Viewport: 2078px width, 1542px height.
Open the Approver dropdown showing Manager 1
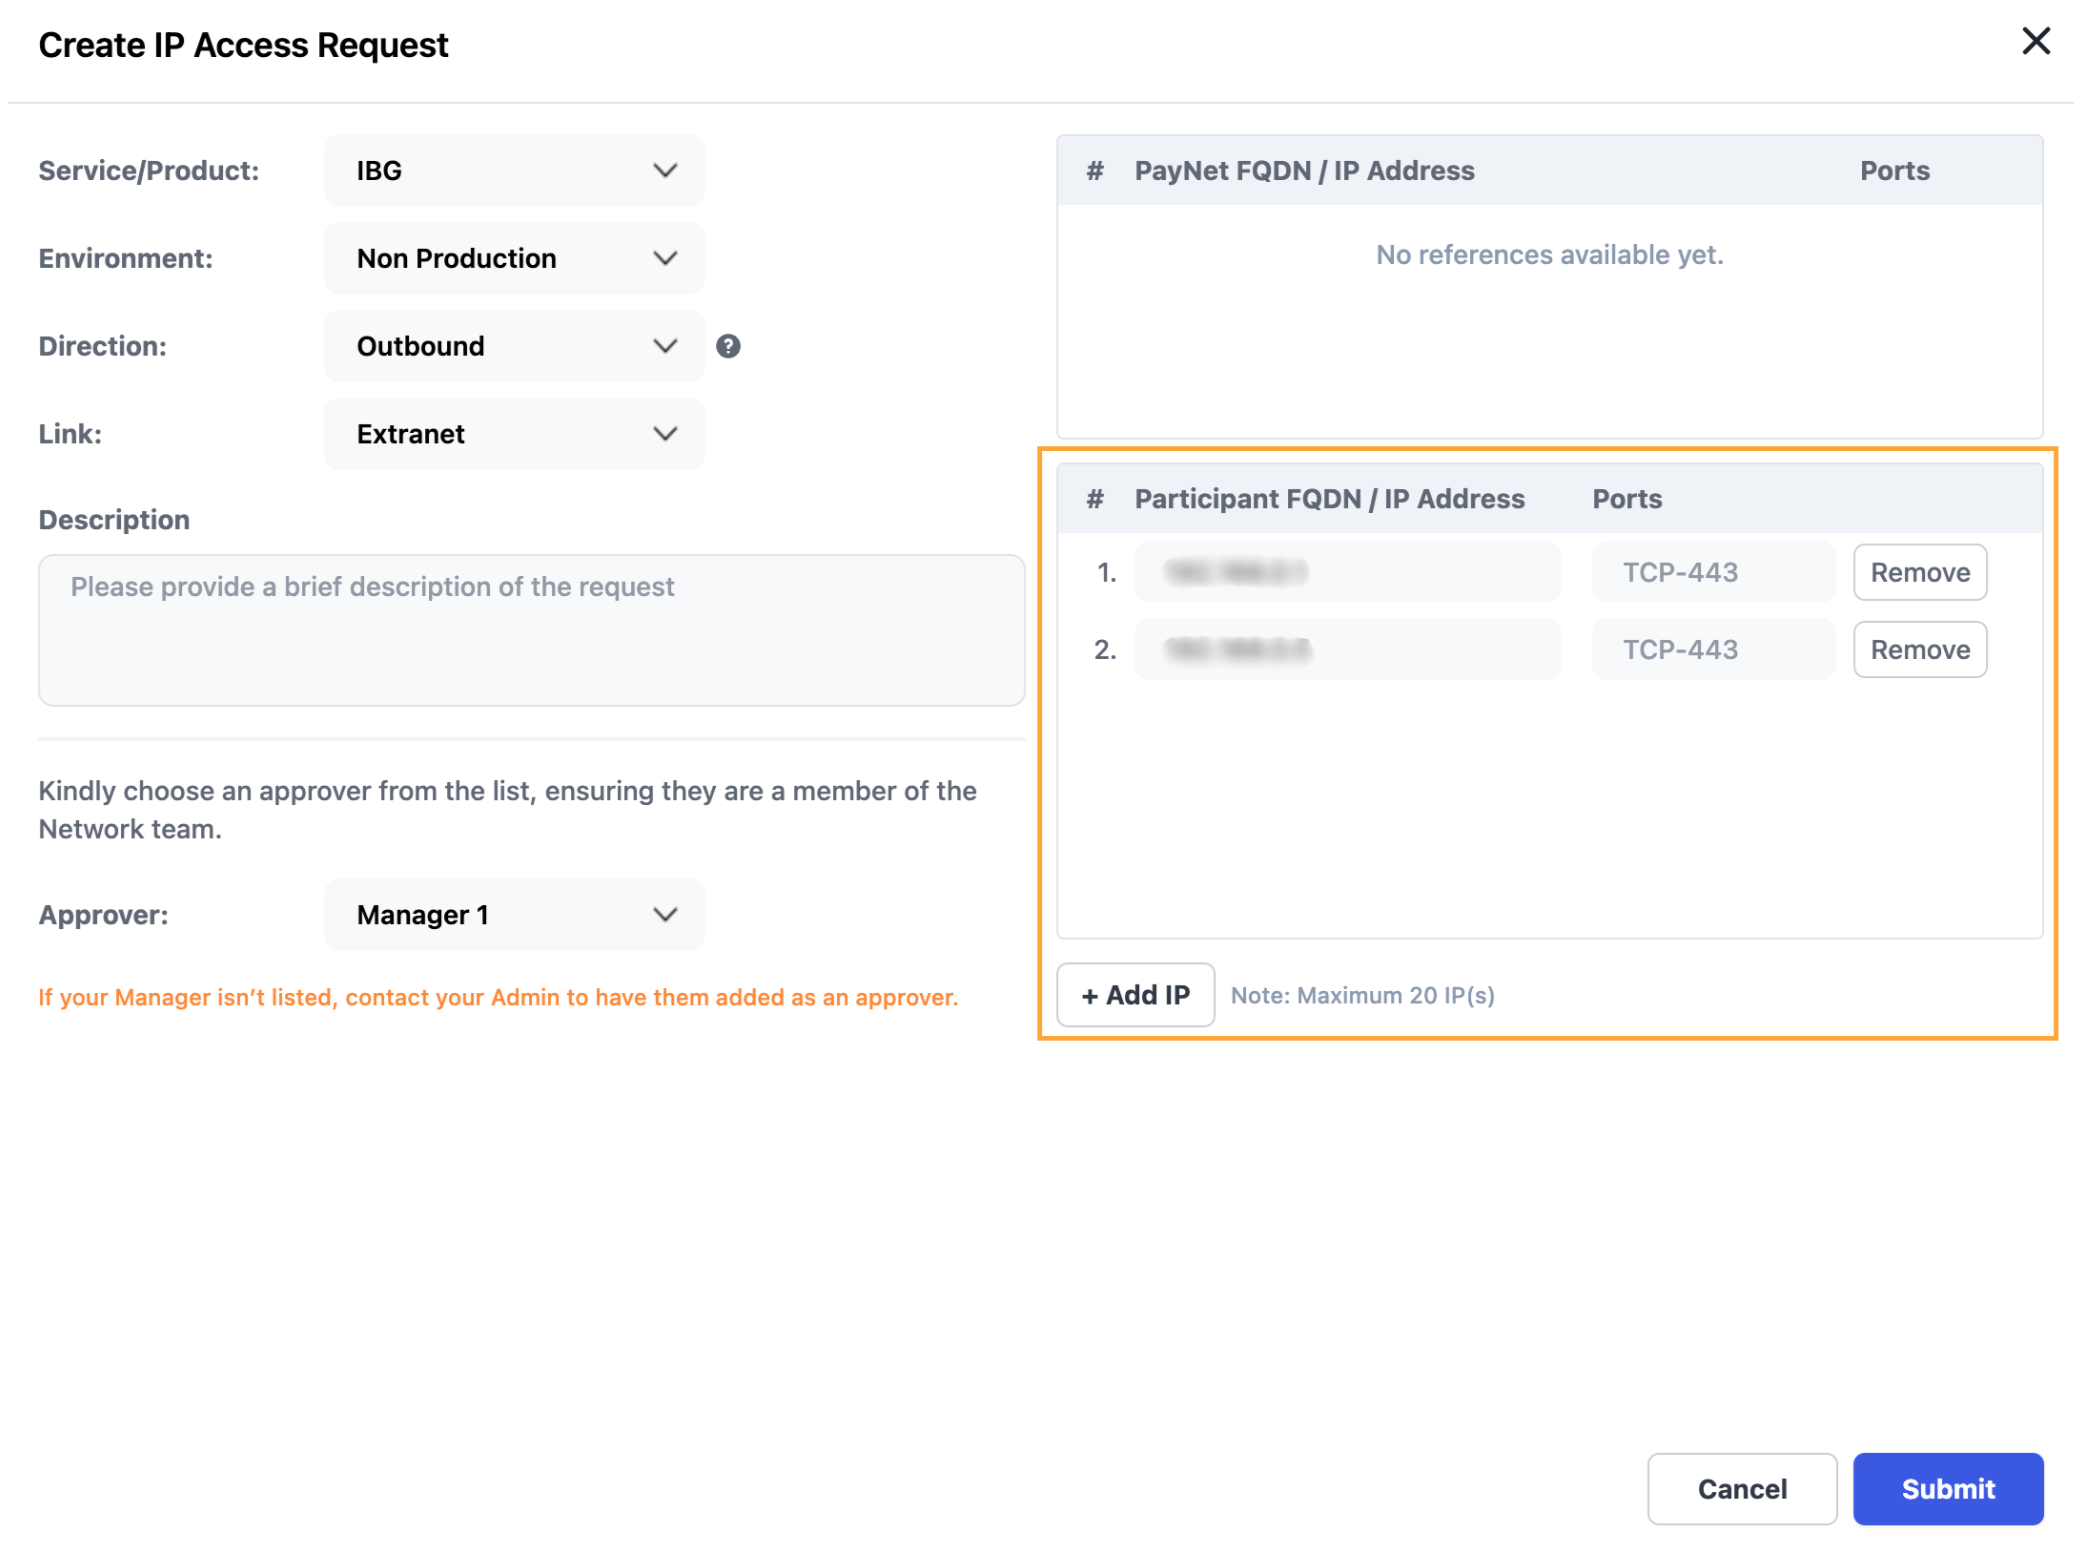click(x=513, y=914)
